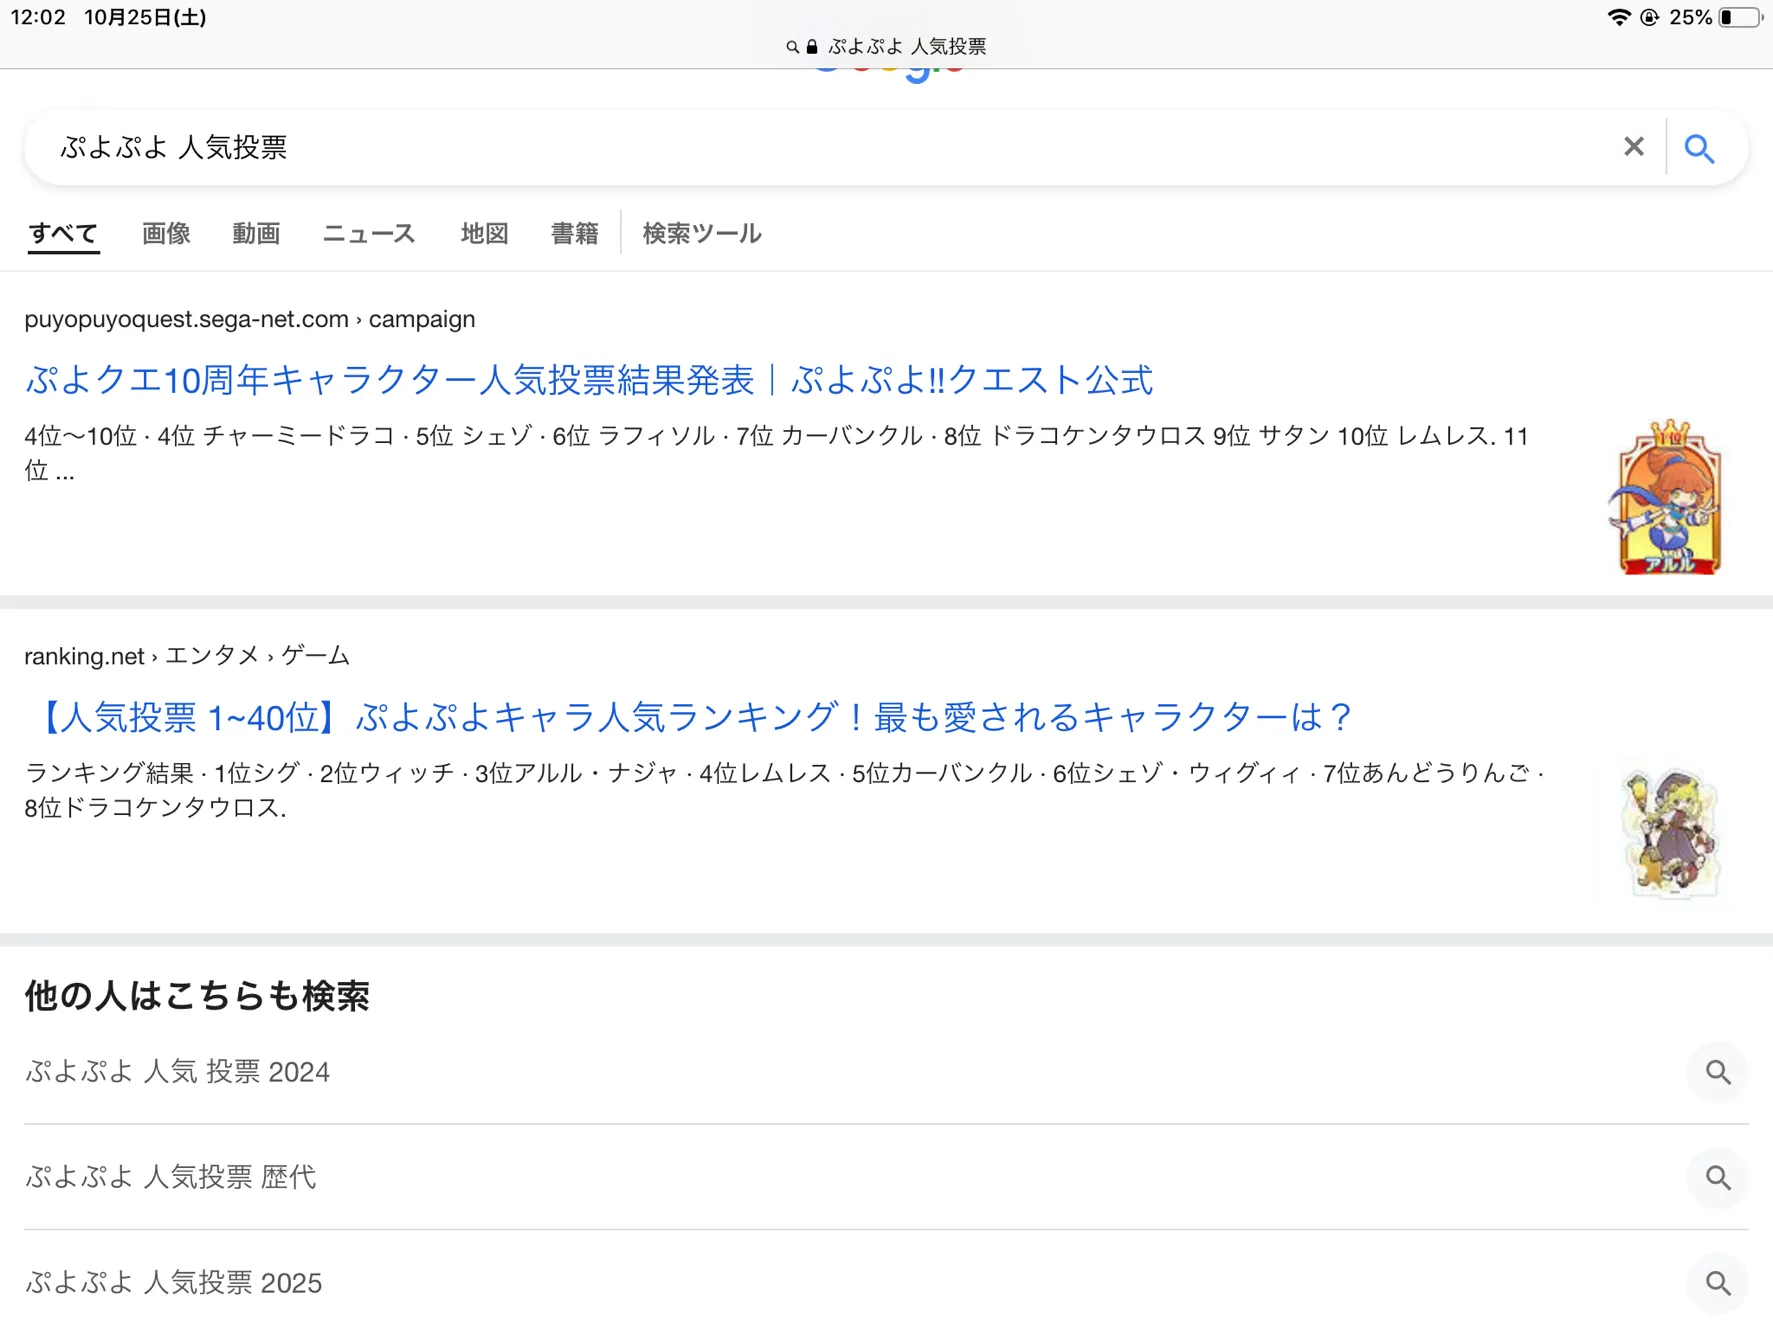
Task: Open the 動画 results tab
Action: 256,233
